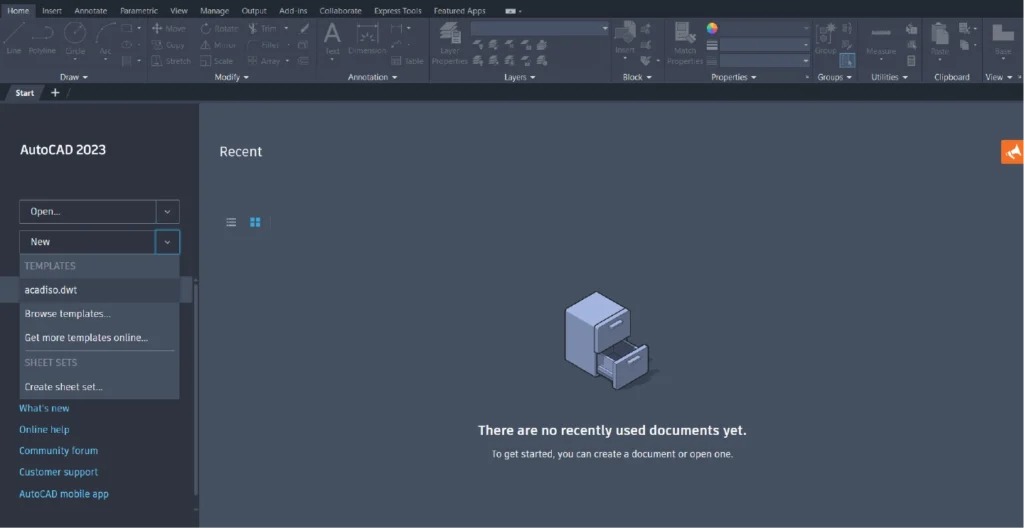The height and width of the screenshot is (528, 1024).
Task: Click the orange announcements megaphone icon
Action: pyautogui.click(x=1012, y=152)
